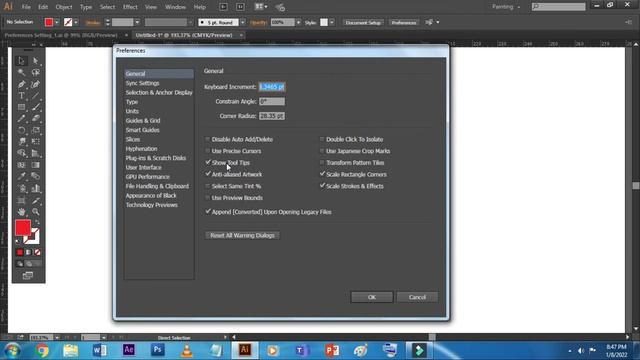Image resolution: width=640 pixels, height=360 pixels.
Task: Select the Eyedropper tool
Action: (21, 176)
